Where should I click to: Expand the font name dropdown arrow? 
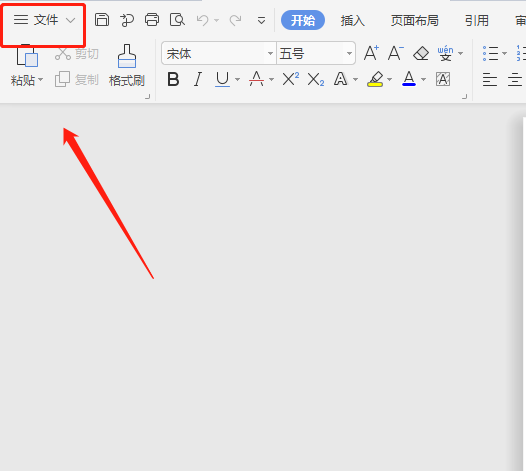tap(270, 53)
